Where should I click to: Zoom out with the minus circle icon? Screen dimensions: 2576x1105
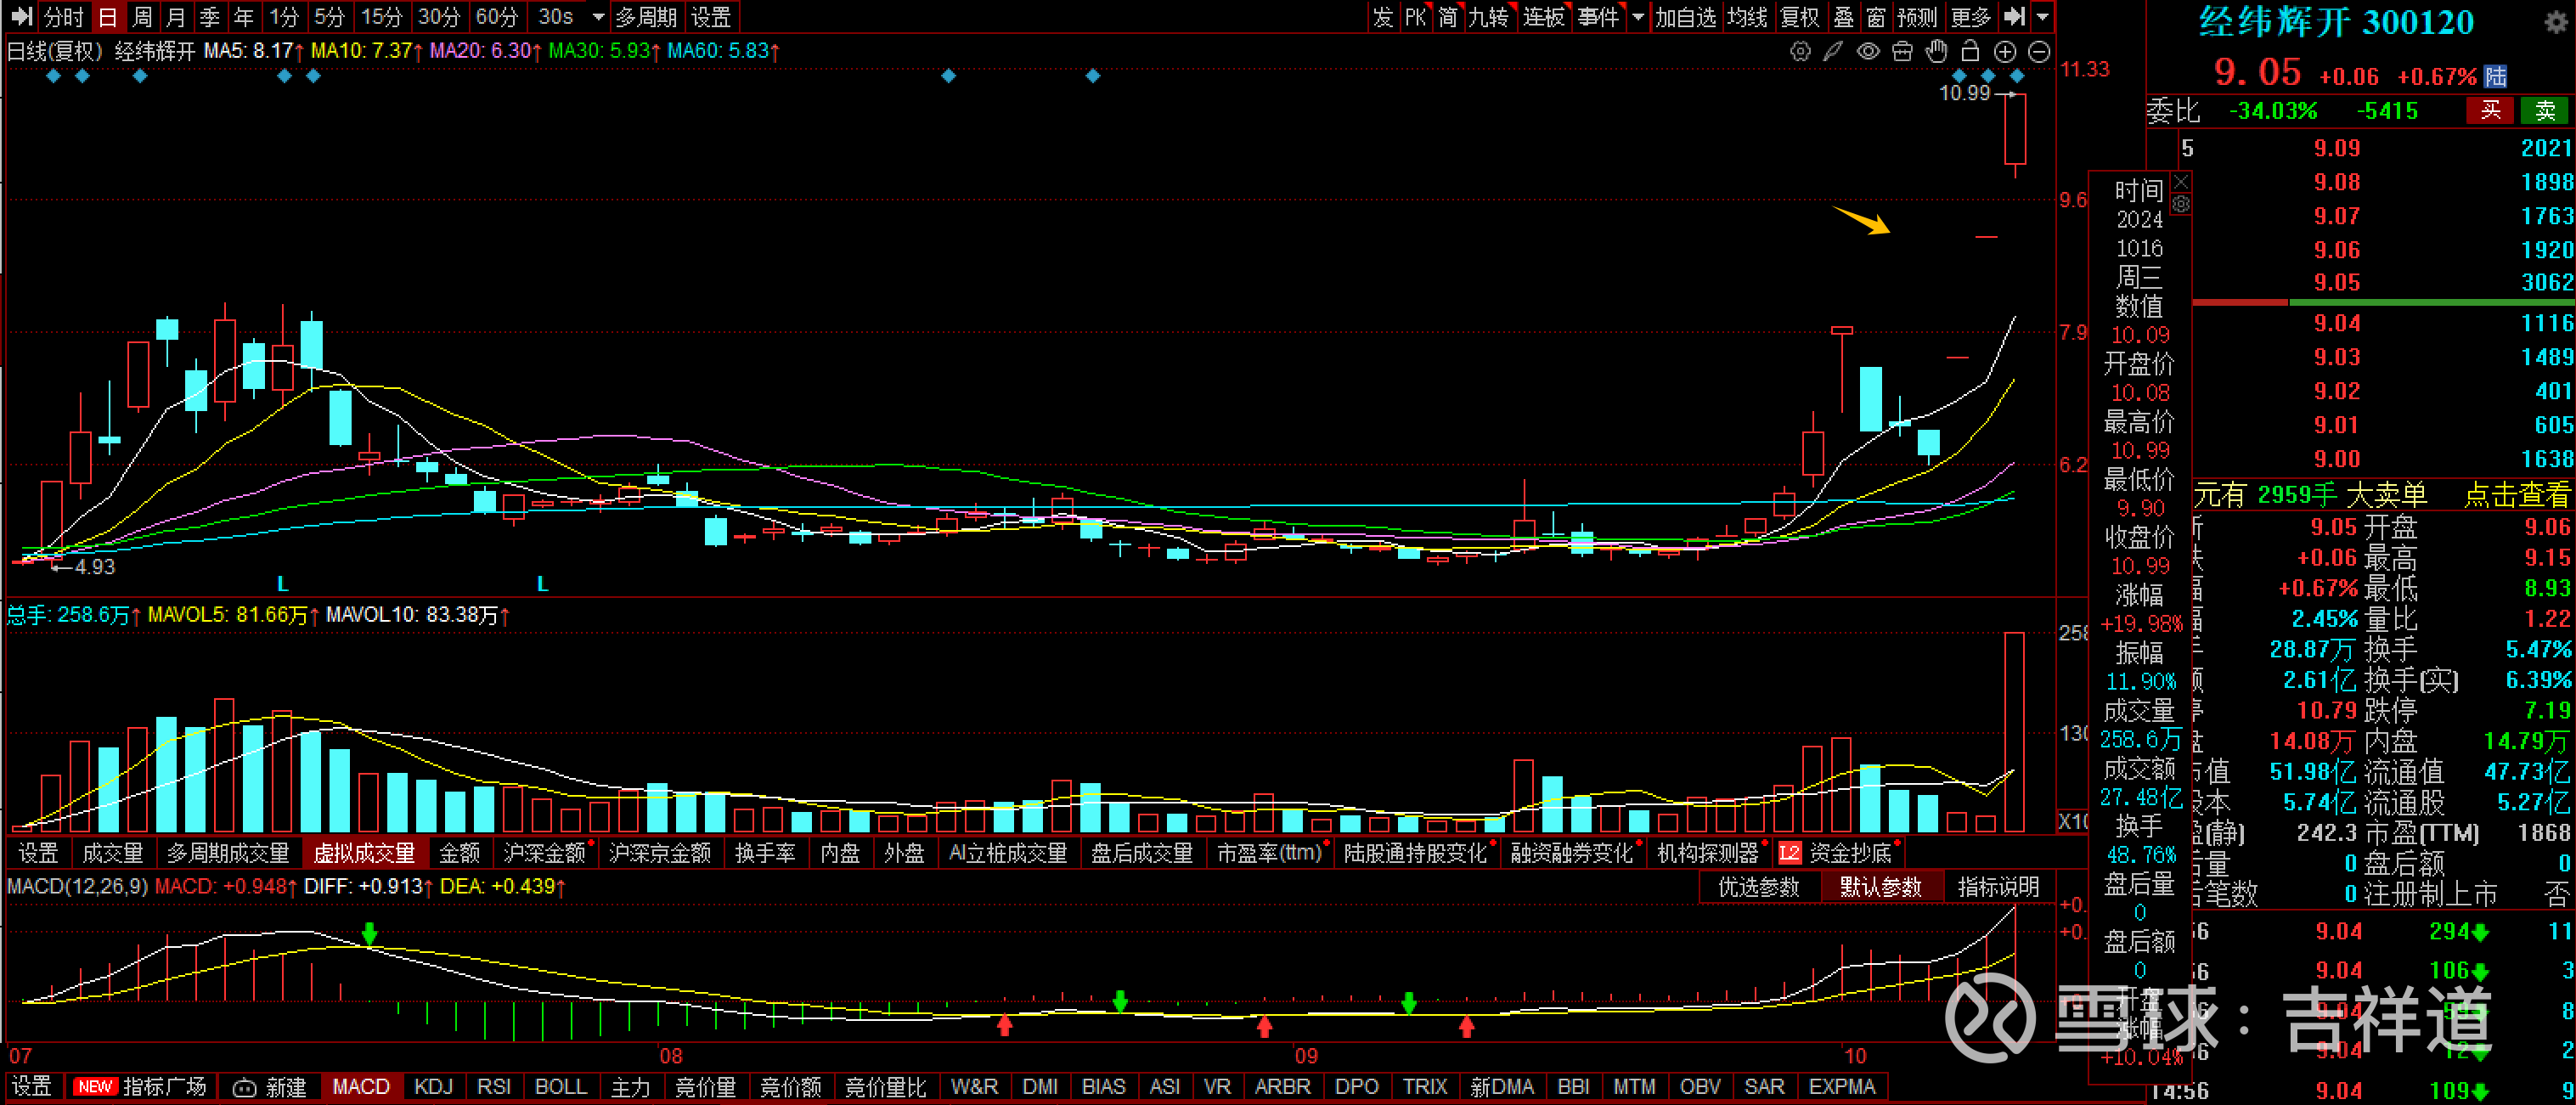pos(2039,52)
